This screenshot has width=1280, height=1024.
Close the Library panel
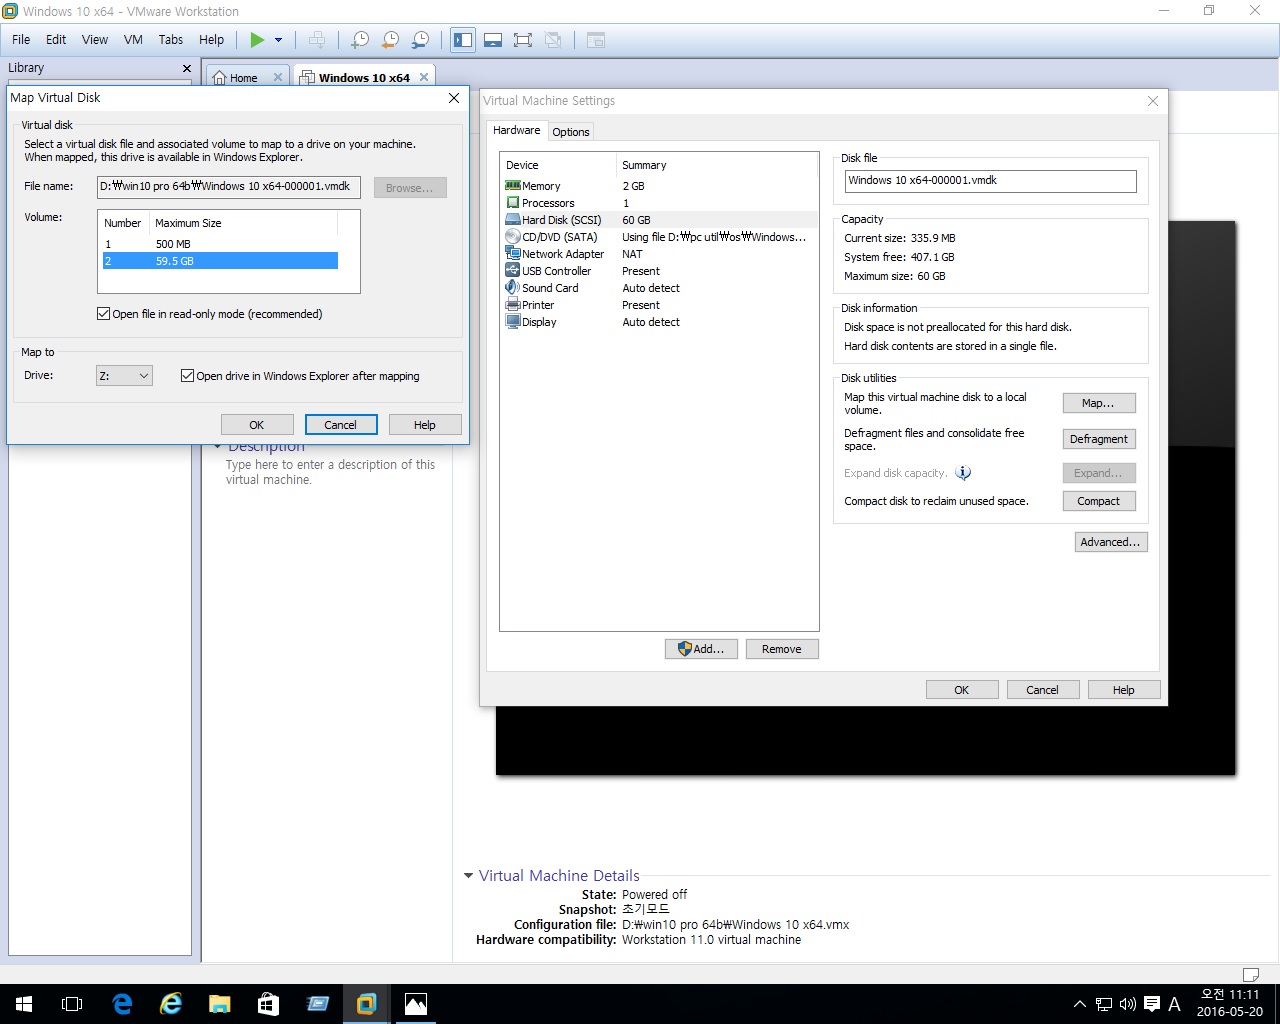(x=187, y=68)
